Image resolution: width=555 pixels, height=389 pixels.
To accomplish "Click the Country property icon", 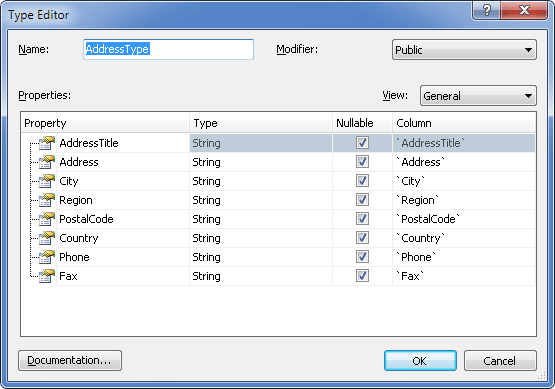I will pos(47,238).
